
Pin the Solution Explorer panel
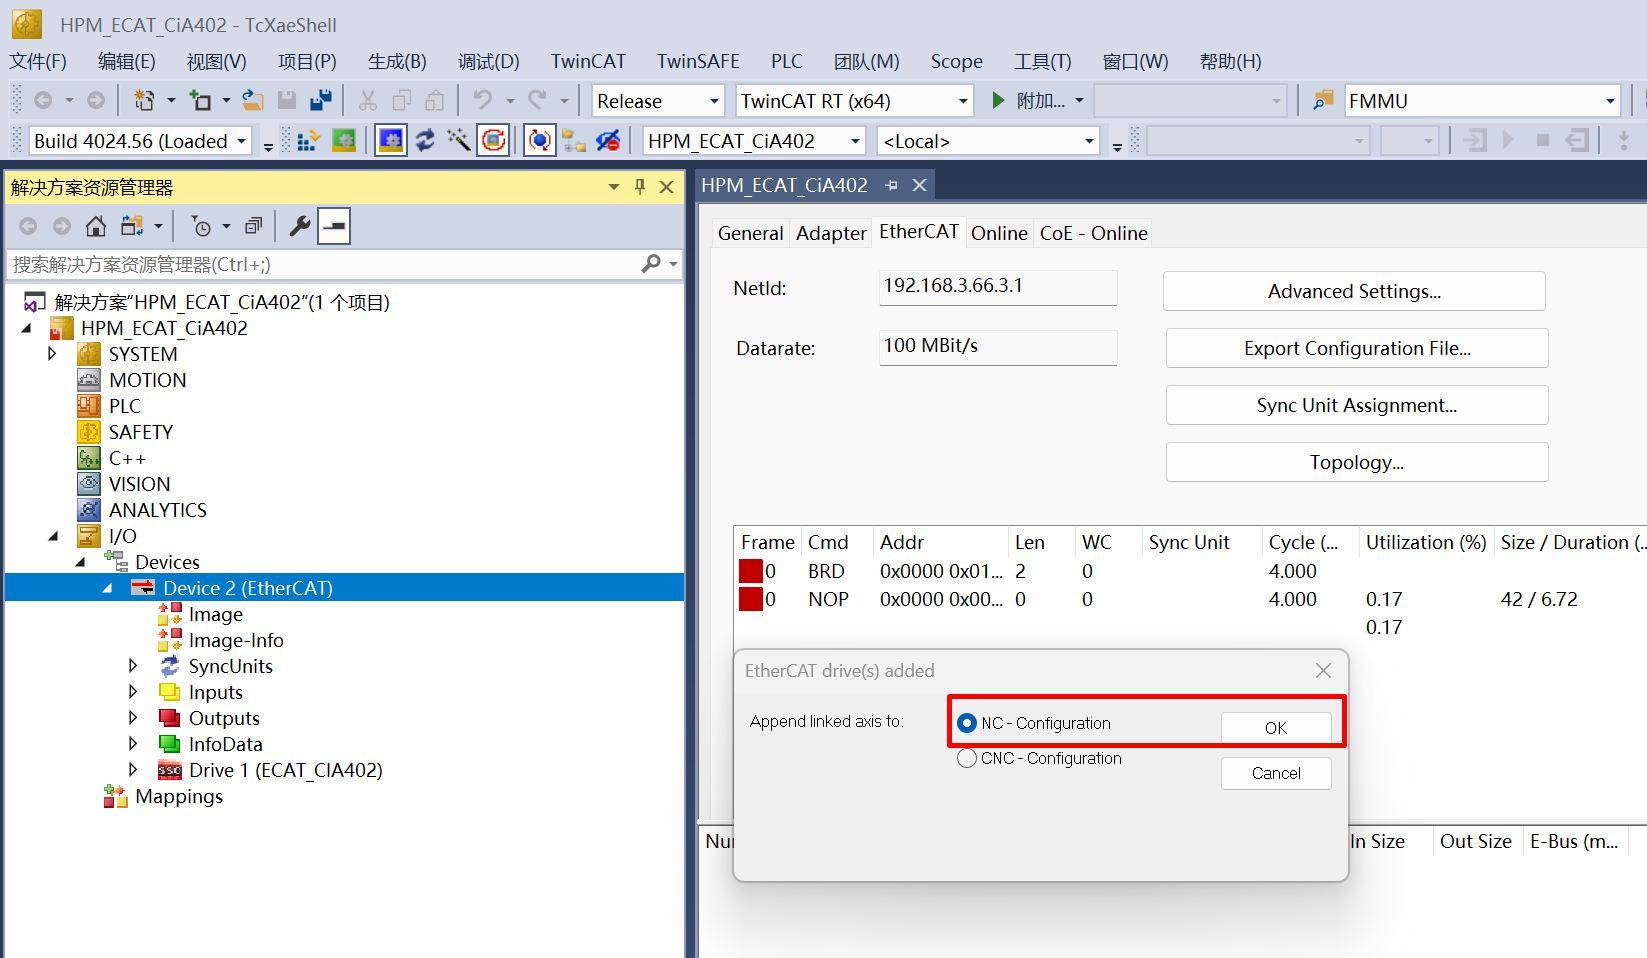click(640, 187)
